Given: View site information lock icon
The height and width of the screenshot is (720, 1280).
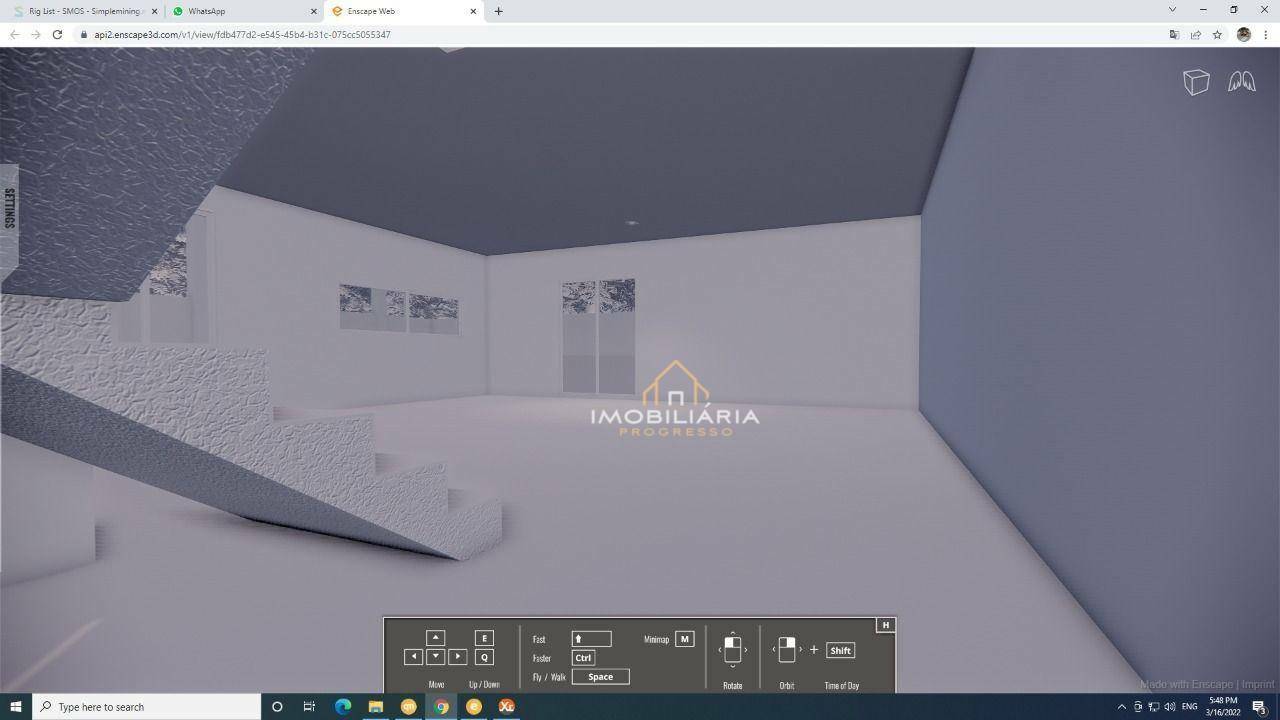Looking at the screenshot, I should click(x=84, y=34).
